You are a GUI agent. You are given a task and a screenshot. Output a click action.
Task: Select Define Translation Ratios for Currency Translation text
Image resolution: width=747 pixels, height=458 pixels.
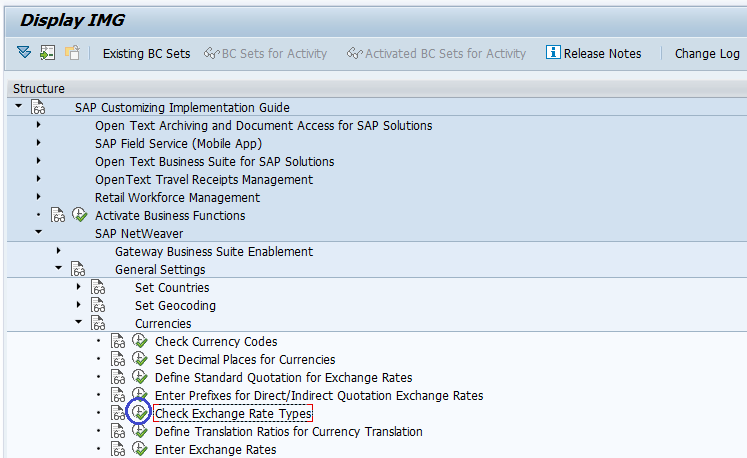click(x=289, y=431)
